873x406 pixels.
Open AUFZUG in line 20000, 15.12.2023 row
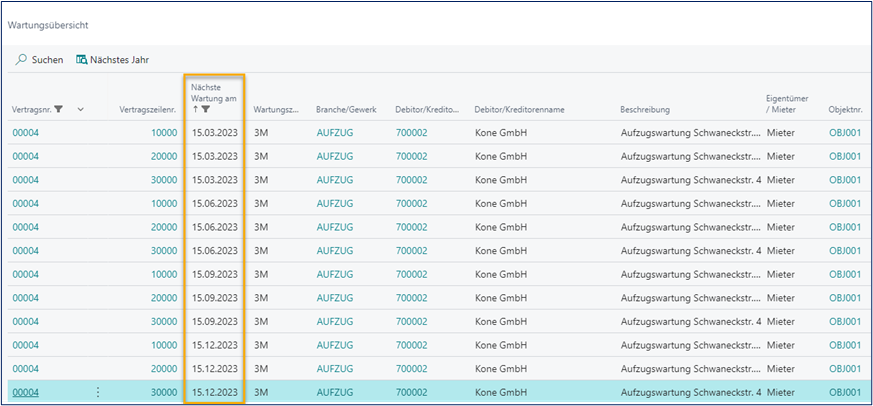[x=335, y=369]
